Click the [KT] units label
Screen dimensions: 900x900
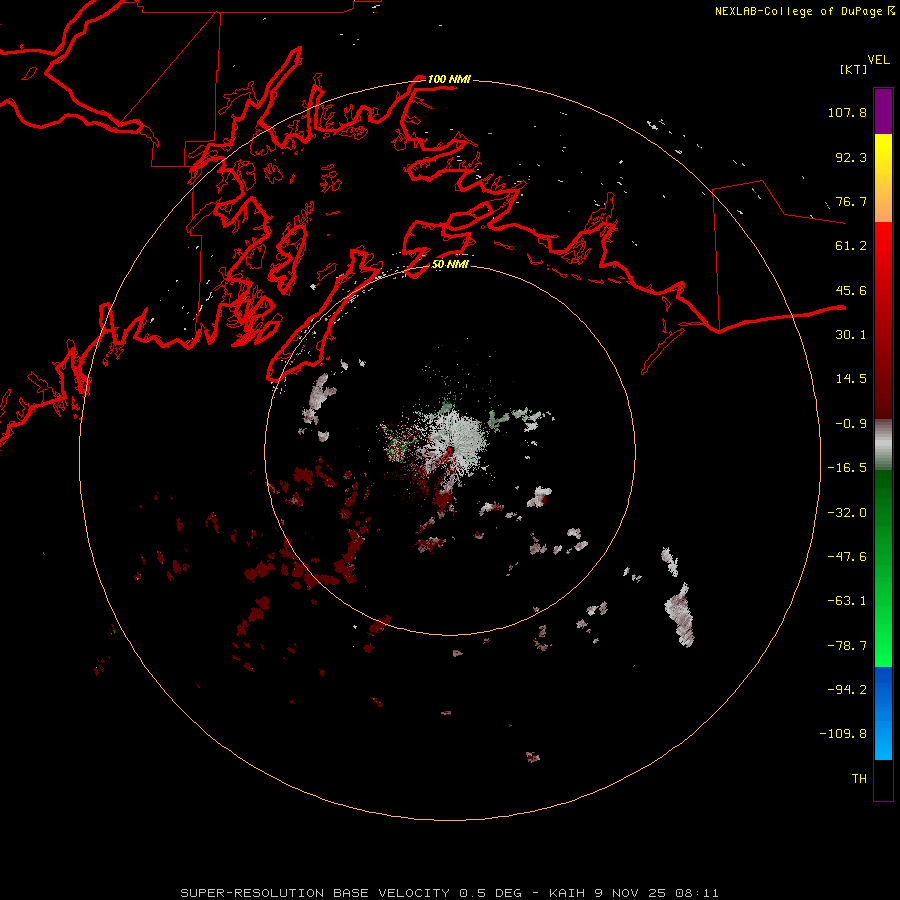(854, 69)
